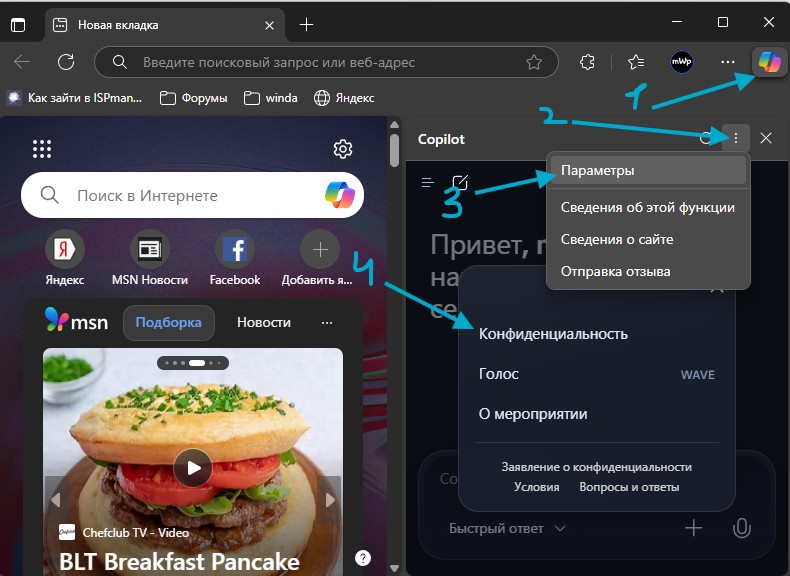Click the Chefclub TV - Video source
The width and height of the screenshot is (790, 576).
(x=123, y=533)
